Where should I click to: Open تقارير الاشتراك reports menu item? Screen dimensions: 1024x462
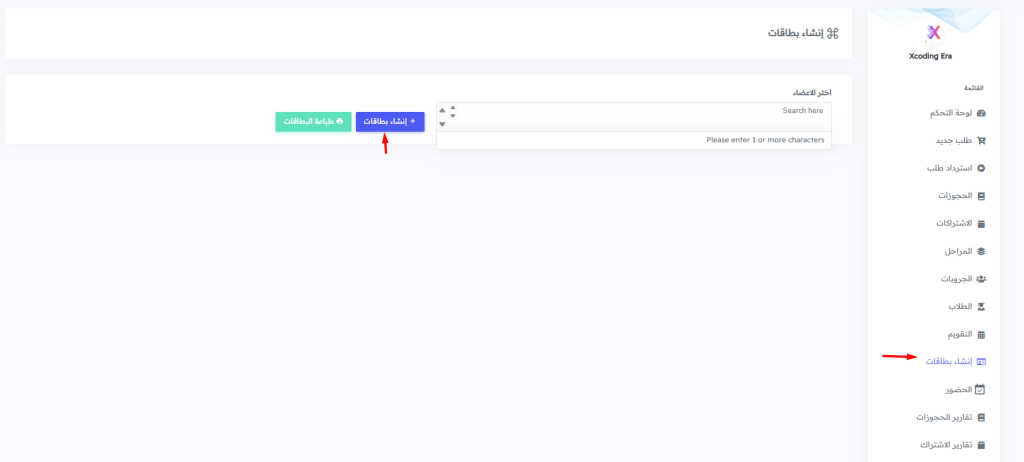click(952, 445)
